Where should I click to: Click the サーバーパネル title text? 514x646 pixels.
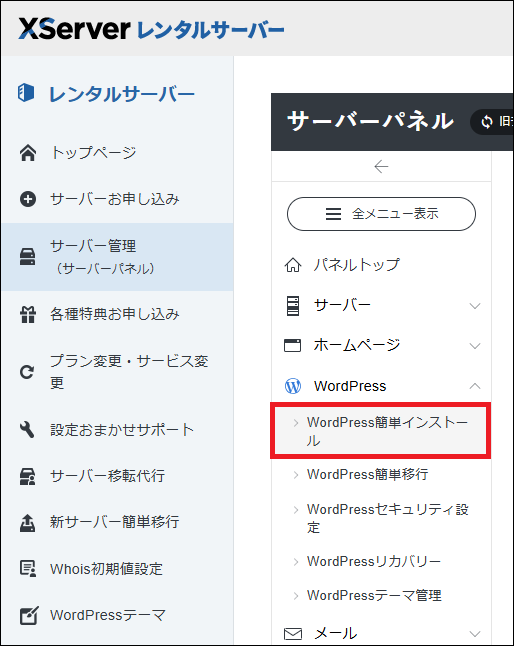pyautogui.click(x=370, y=121)
